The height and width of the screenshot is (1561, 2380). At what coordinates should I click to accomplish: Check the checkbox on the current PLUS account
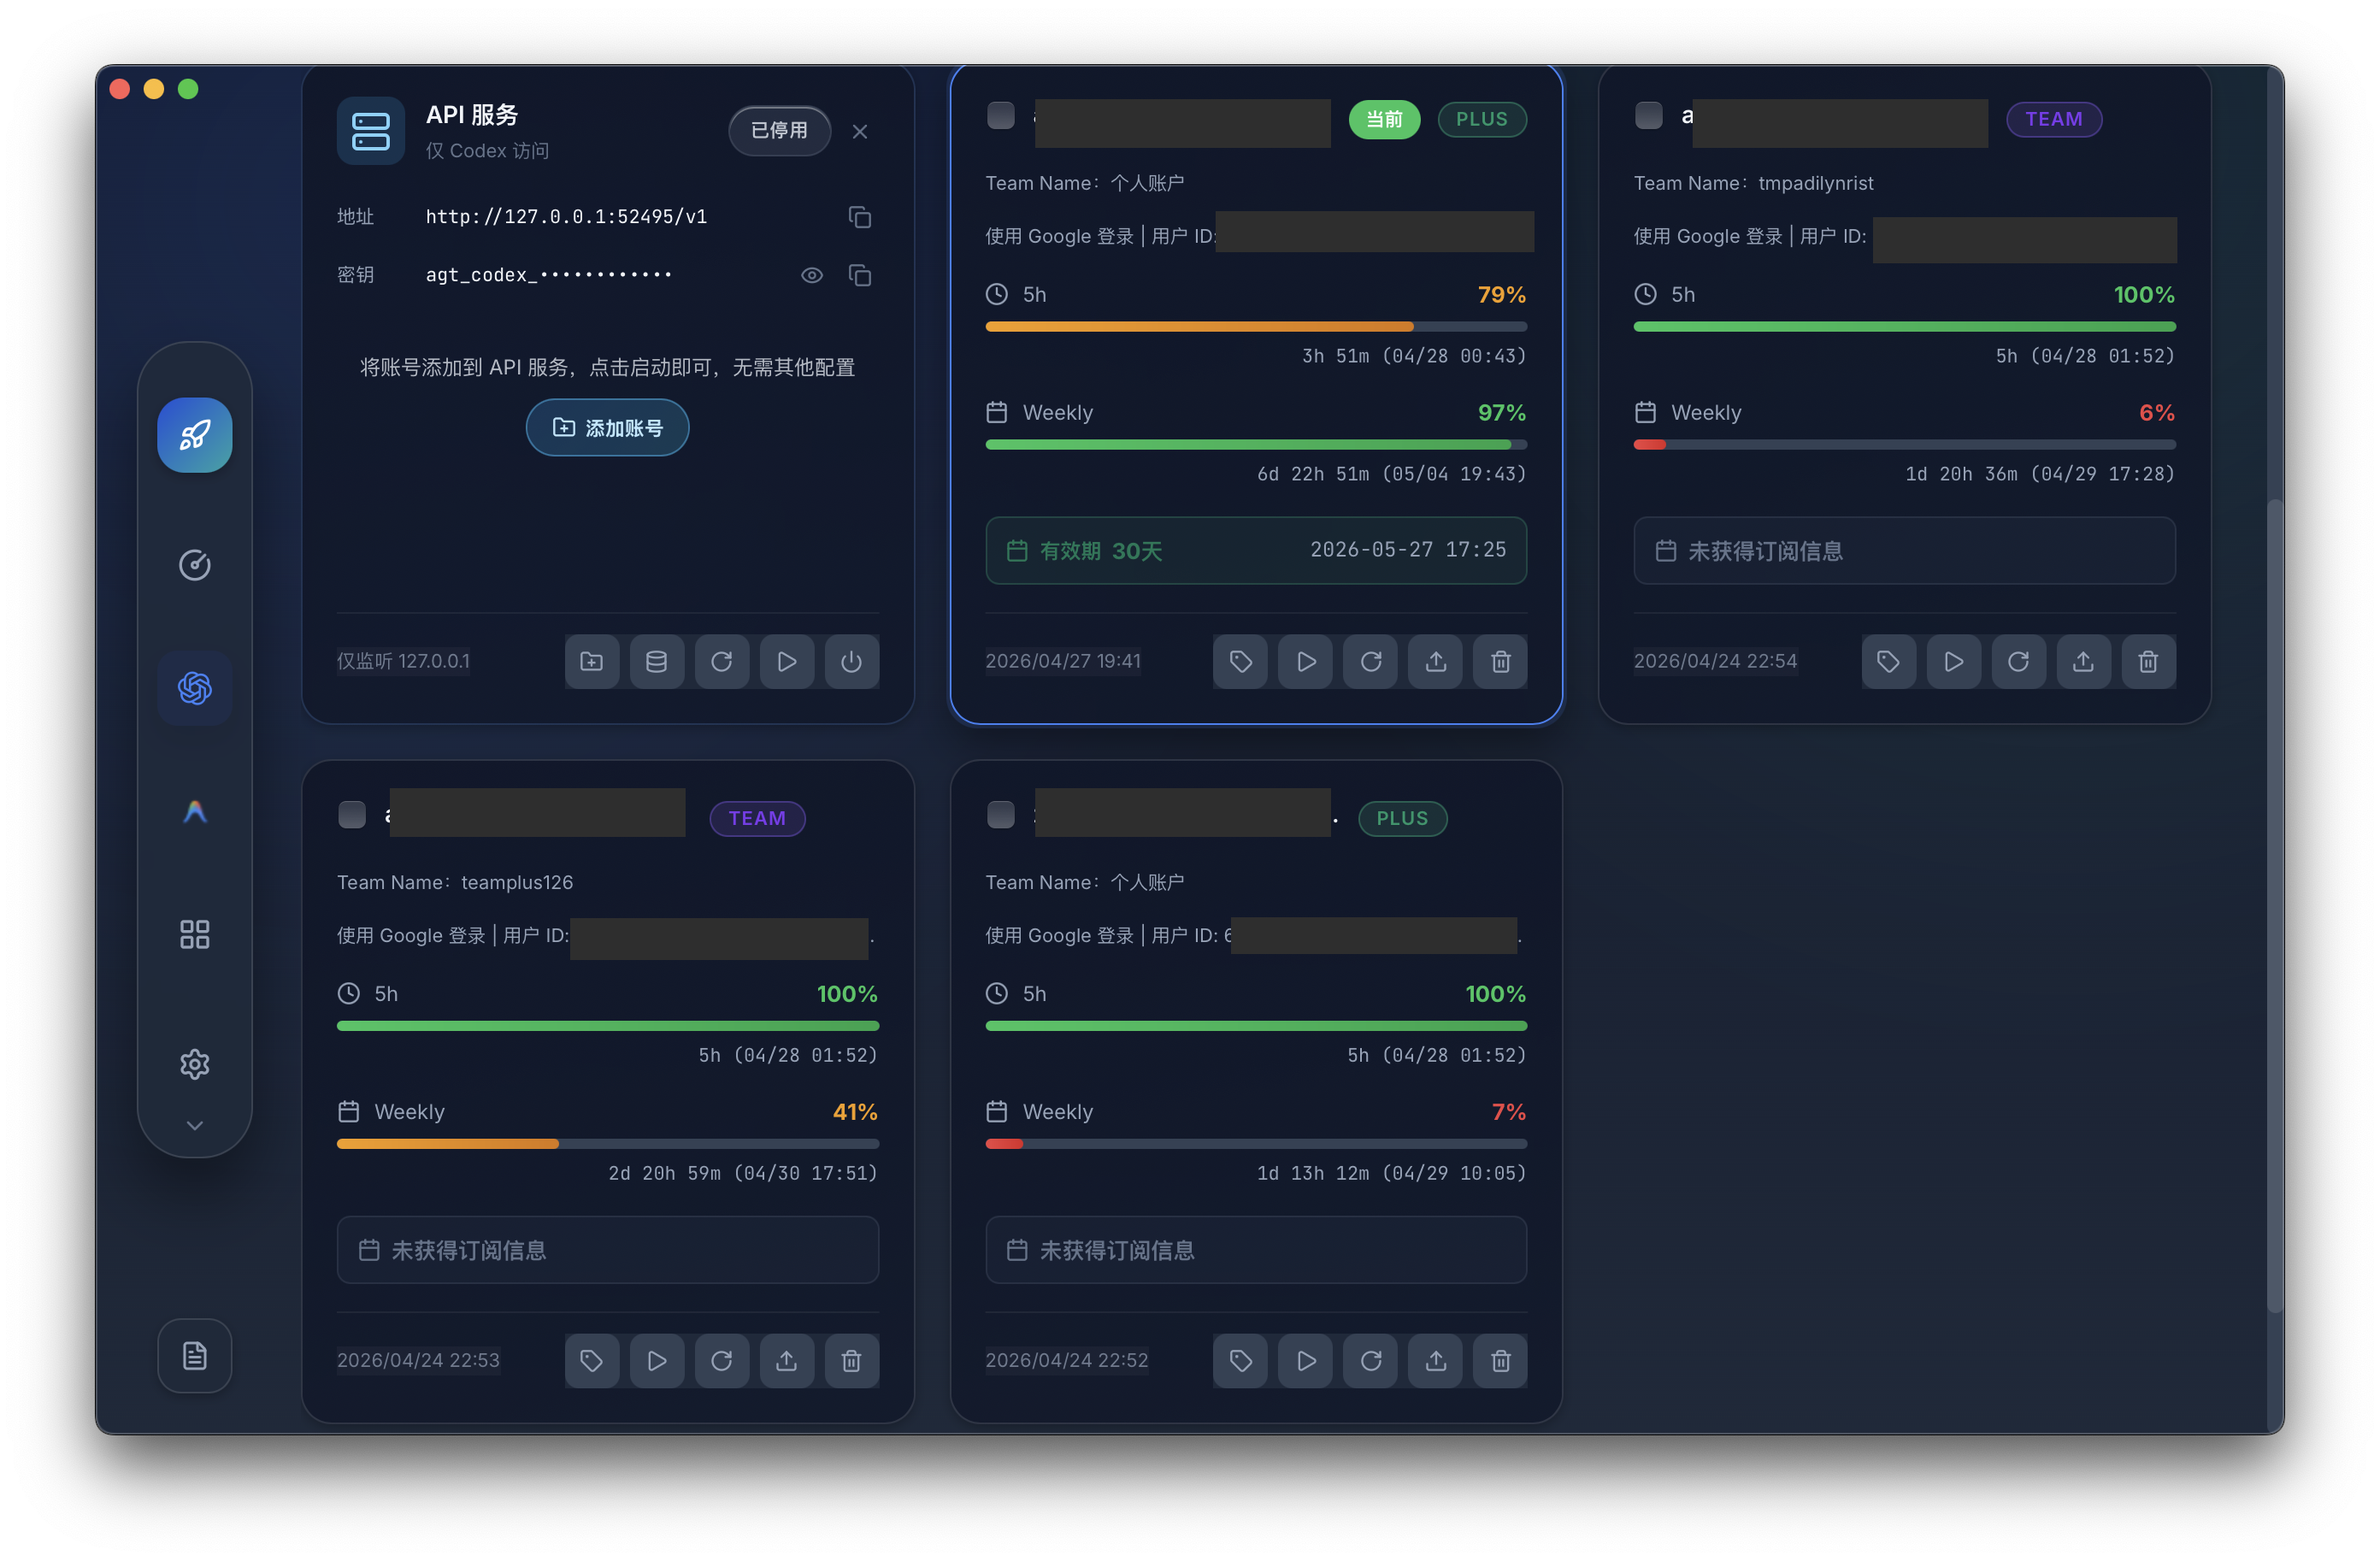point(1000,116)
